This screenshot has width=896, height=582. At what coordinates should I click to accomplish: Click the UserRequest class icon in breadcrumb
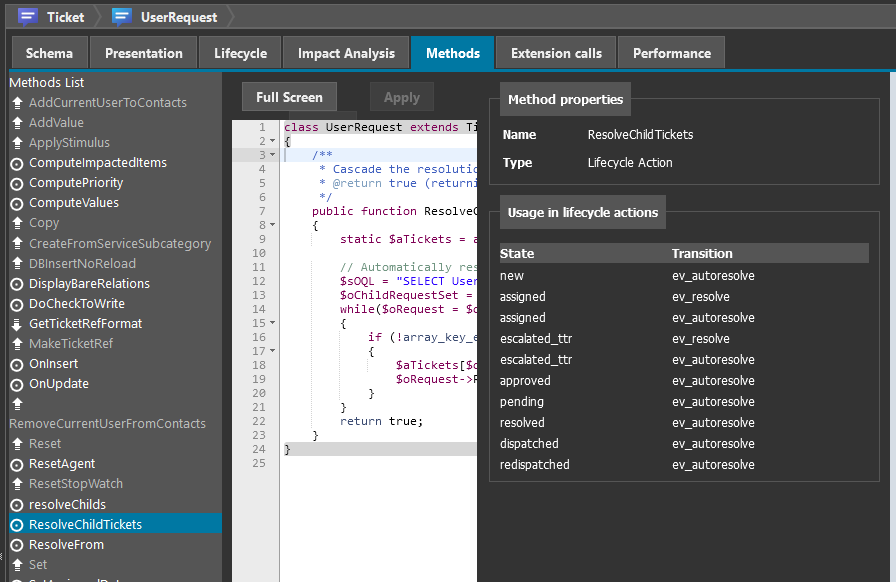pos(122,17)
